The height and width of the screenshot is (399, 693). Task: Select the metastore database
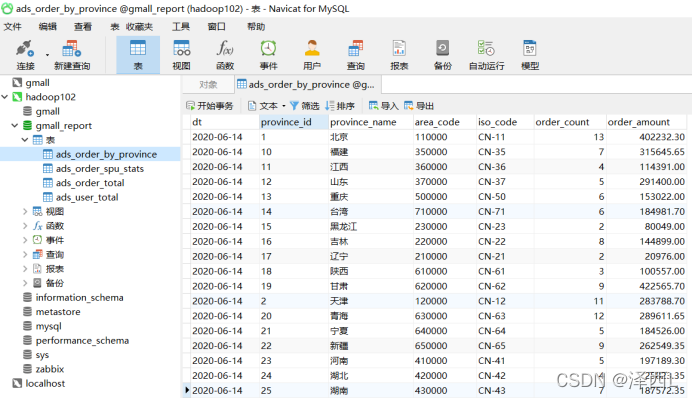pos(58,312)
